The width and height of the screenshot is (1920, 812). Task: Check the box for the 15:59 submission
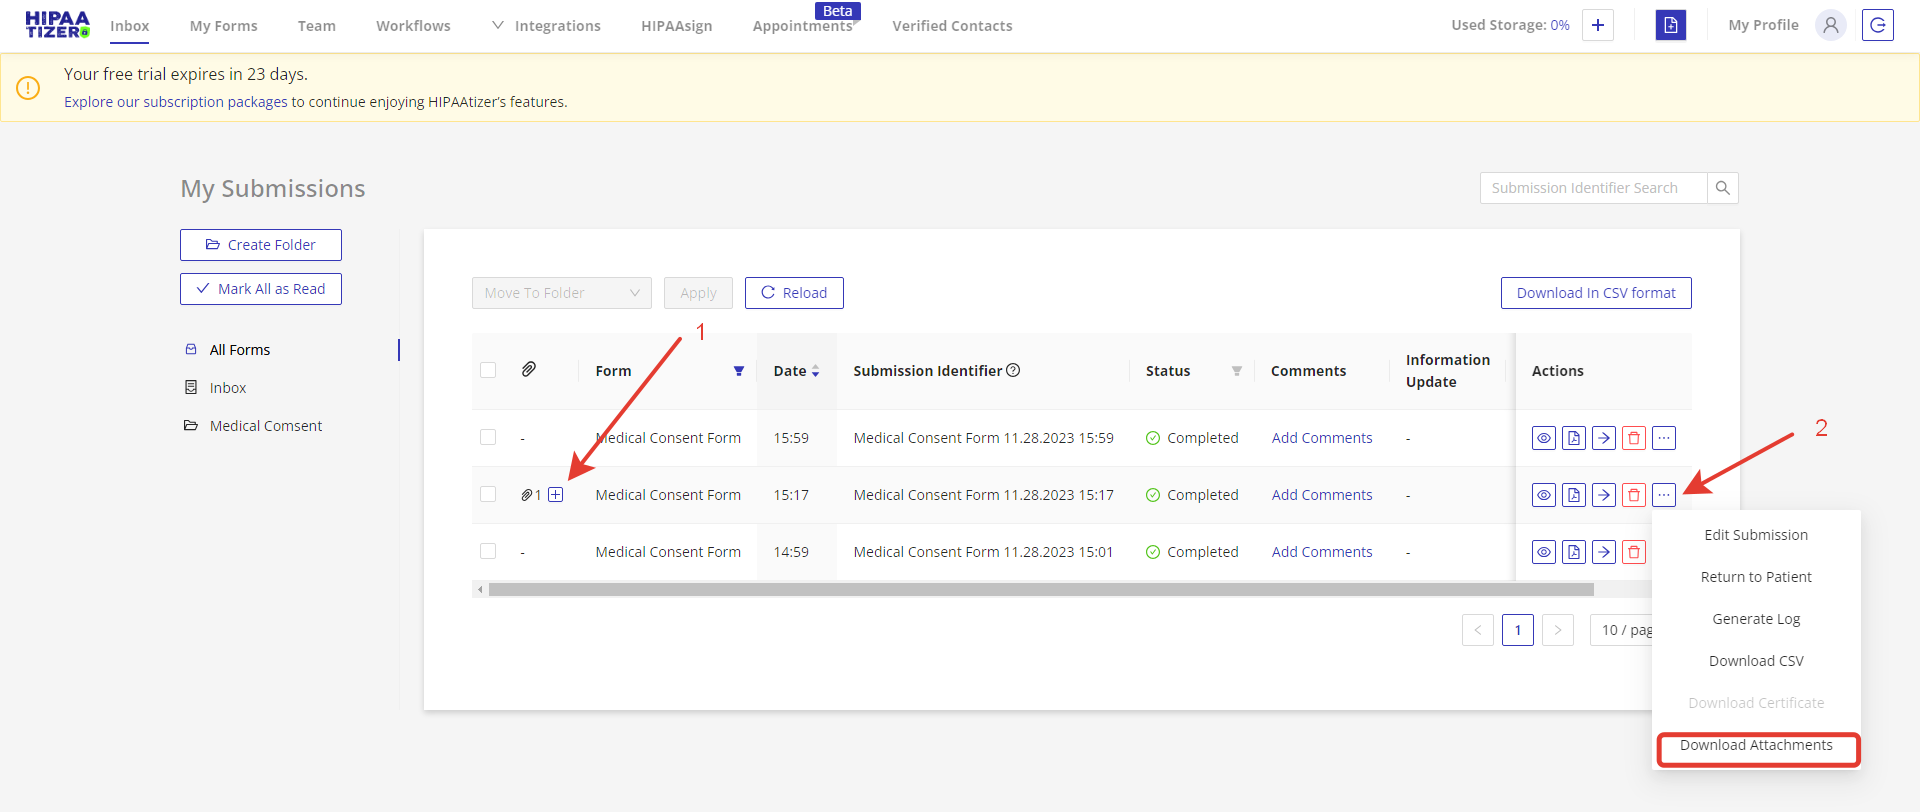pos(488,437)
